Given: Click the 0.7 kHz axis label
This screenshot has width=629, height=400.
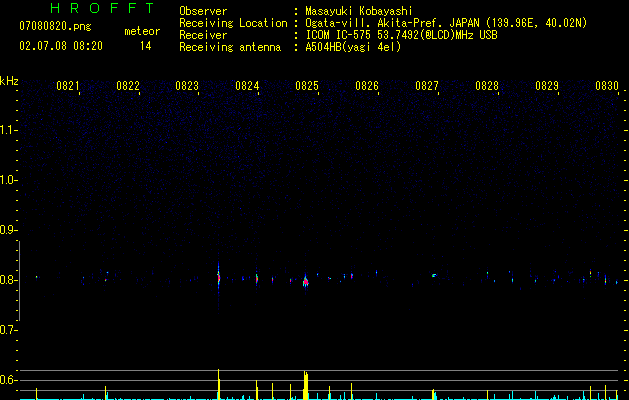Looking at the screenshot, I should [8, 330].
